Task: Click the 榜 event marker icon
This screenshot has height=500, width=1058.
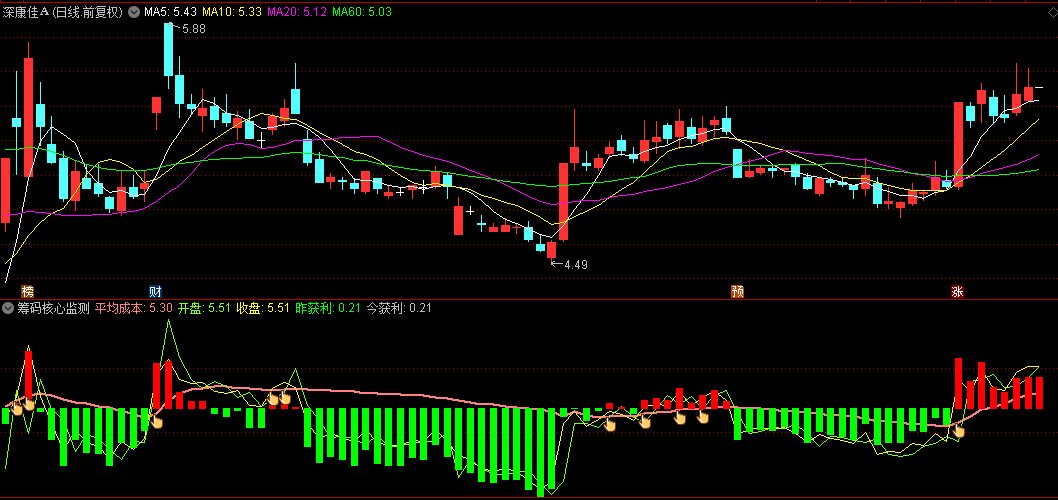Action: click(28, 291)
